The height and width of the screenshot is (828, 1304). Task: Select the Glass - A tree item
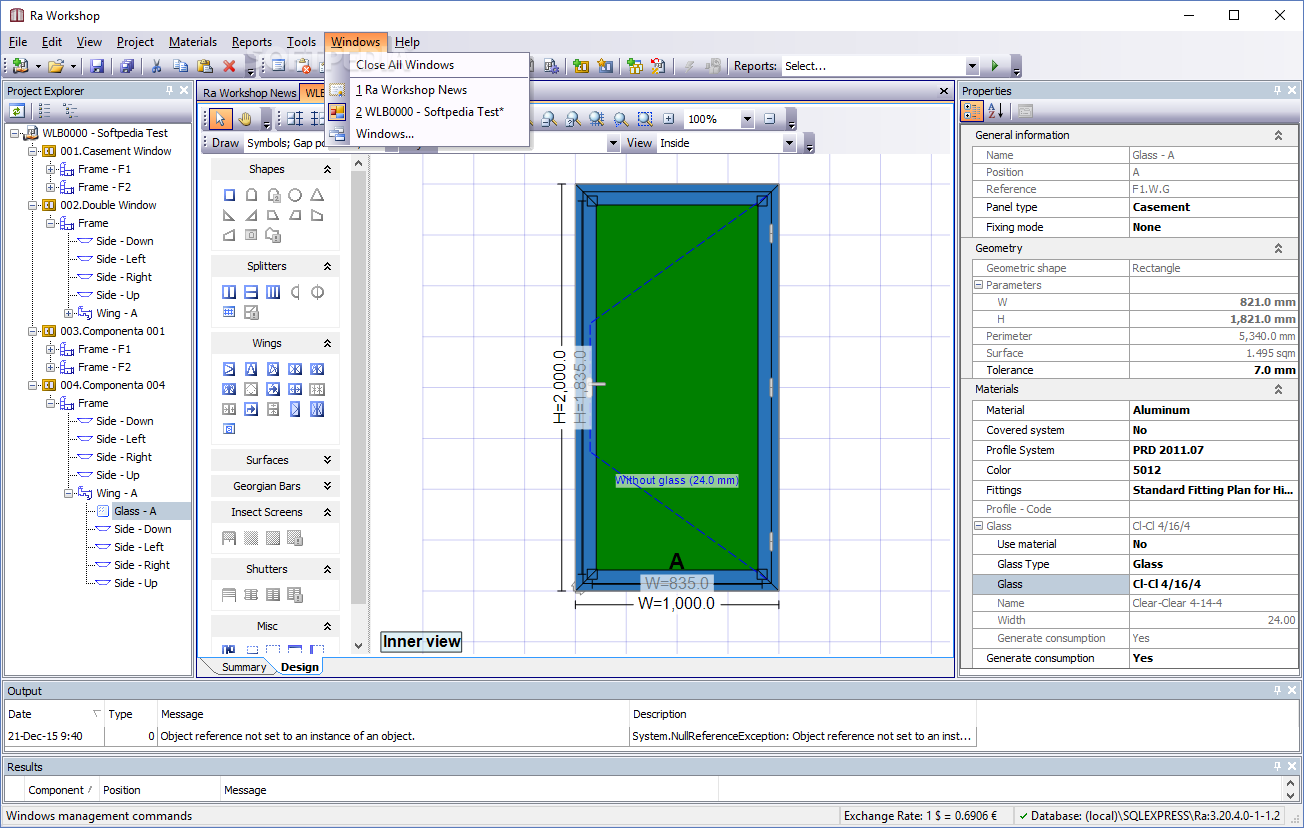pos(134,511)
